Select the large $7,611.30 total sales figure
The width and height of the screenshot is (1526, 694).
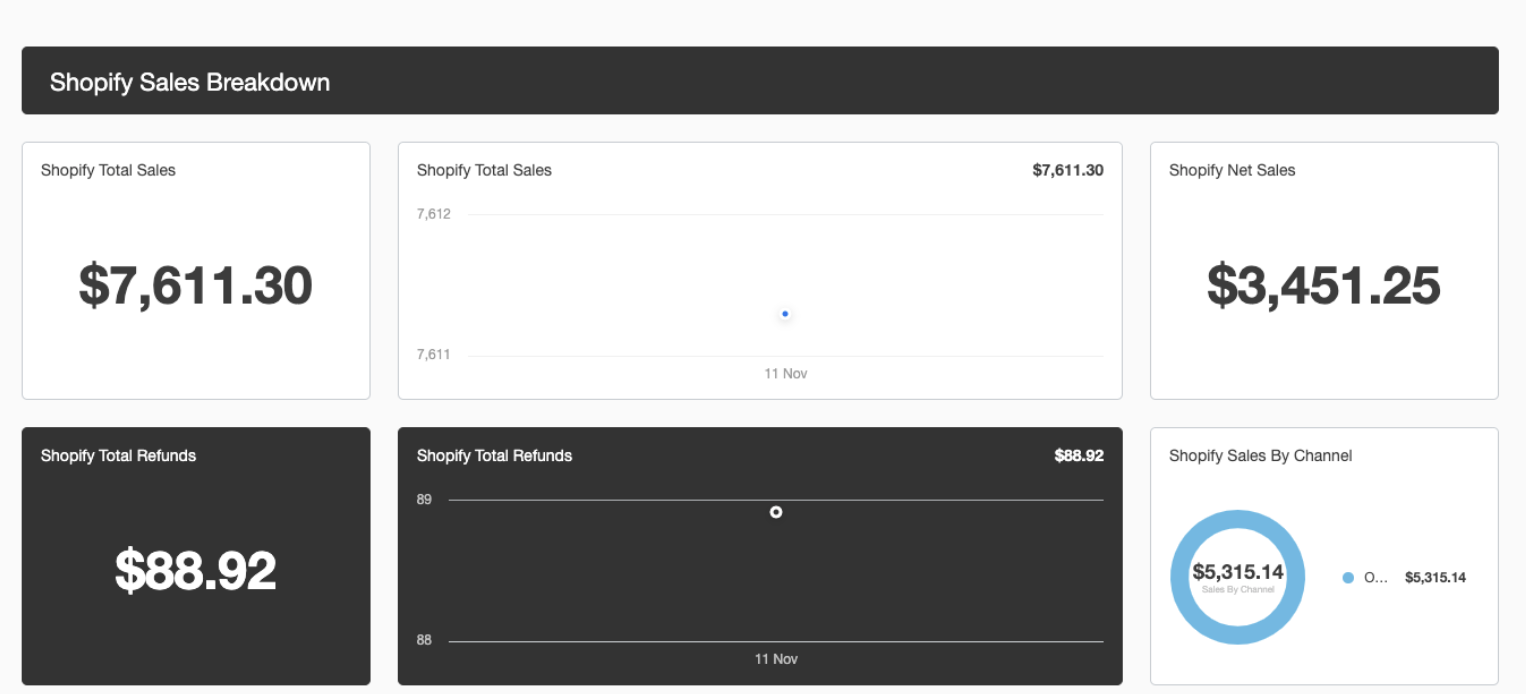click(196, 285)
